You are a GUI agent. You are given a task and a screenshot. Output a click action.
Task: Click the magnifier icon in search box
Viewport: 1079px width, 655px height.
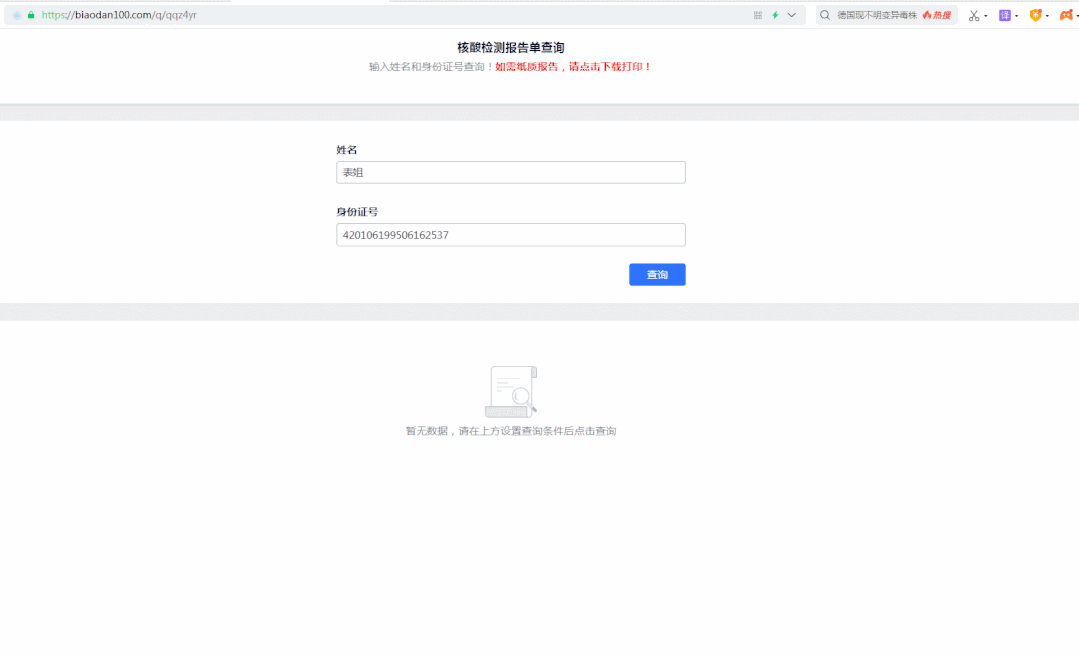tap(825, 15)
